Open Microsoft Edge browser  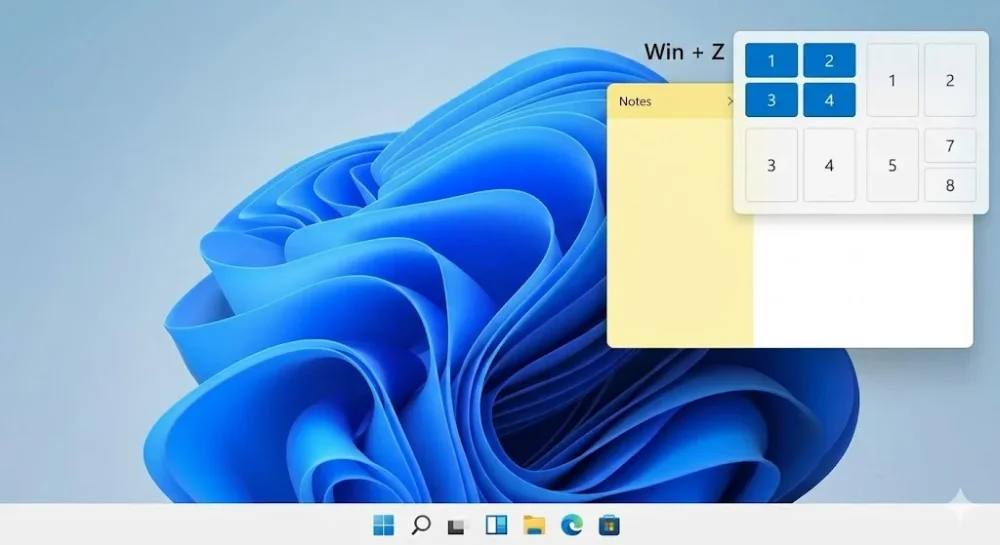571,525
